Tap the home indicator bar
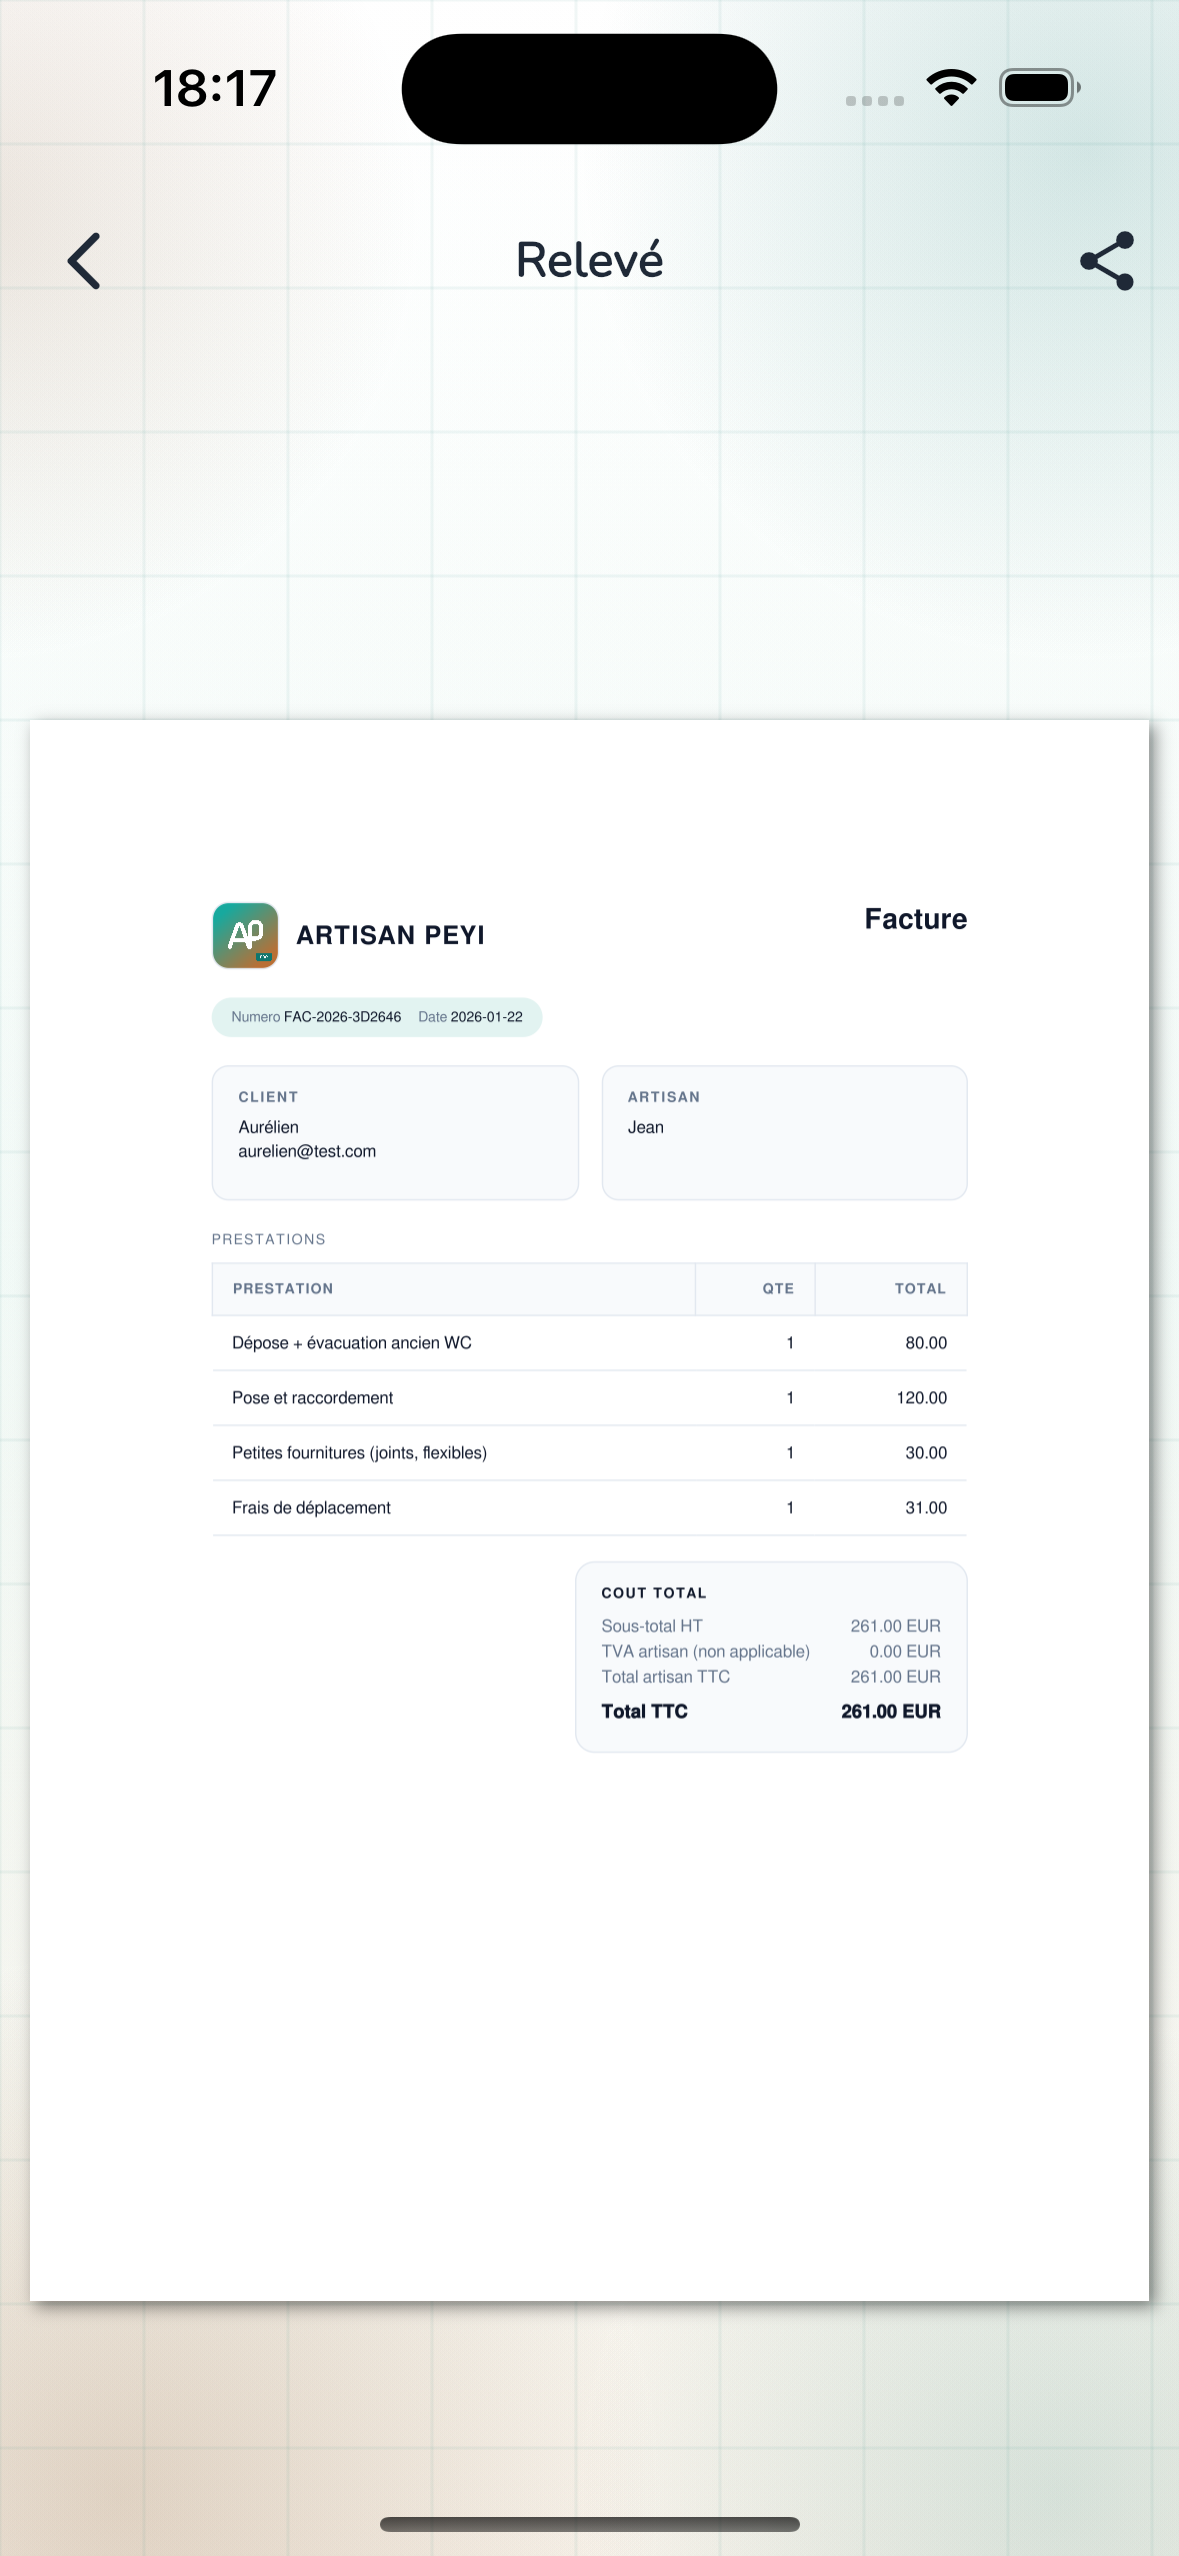 click(589, 2524)
